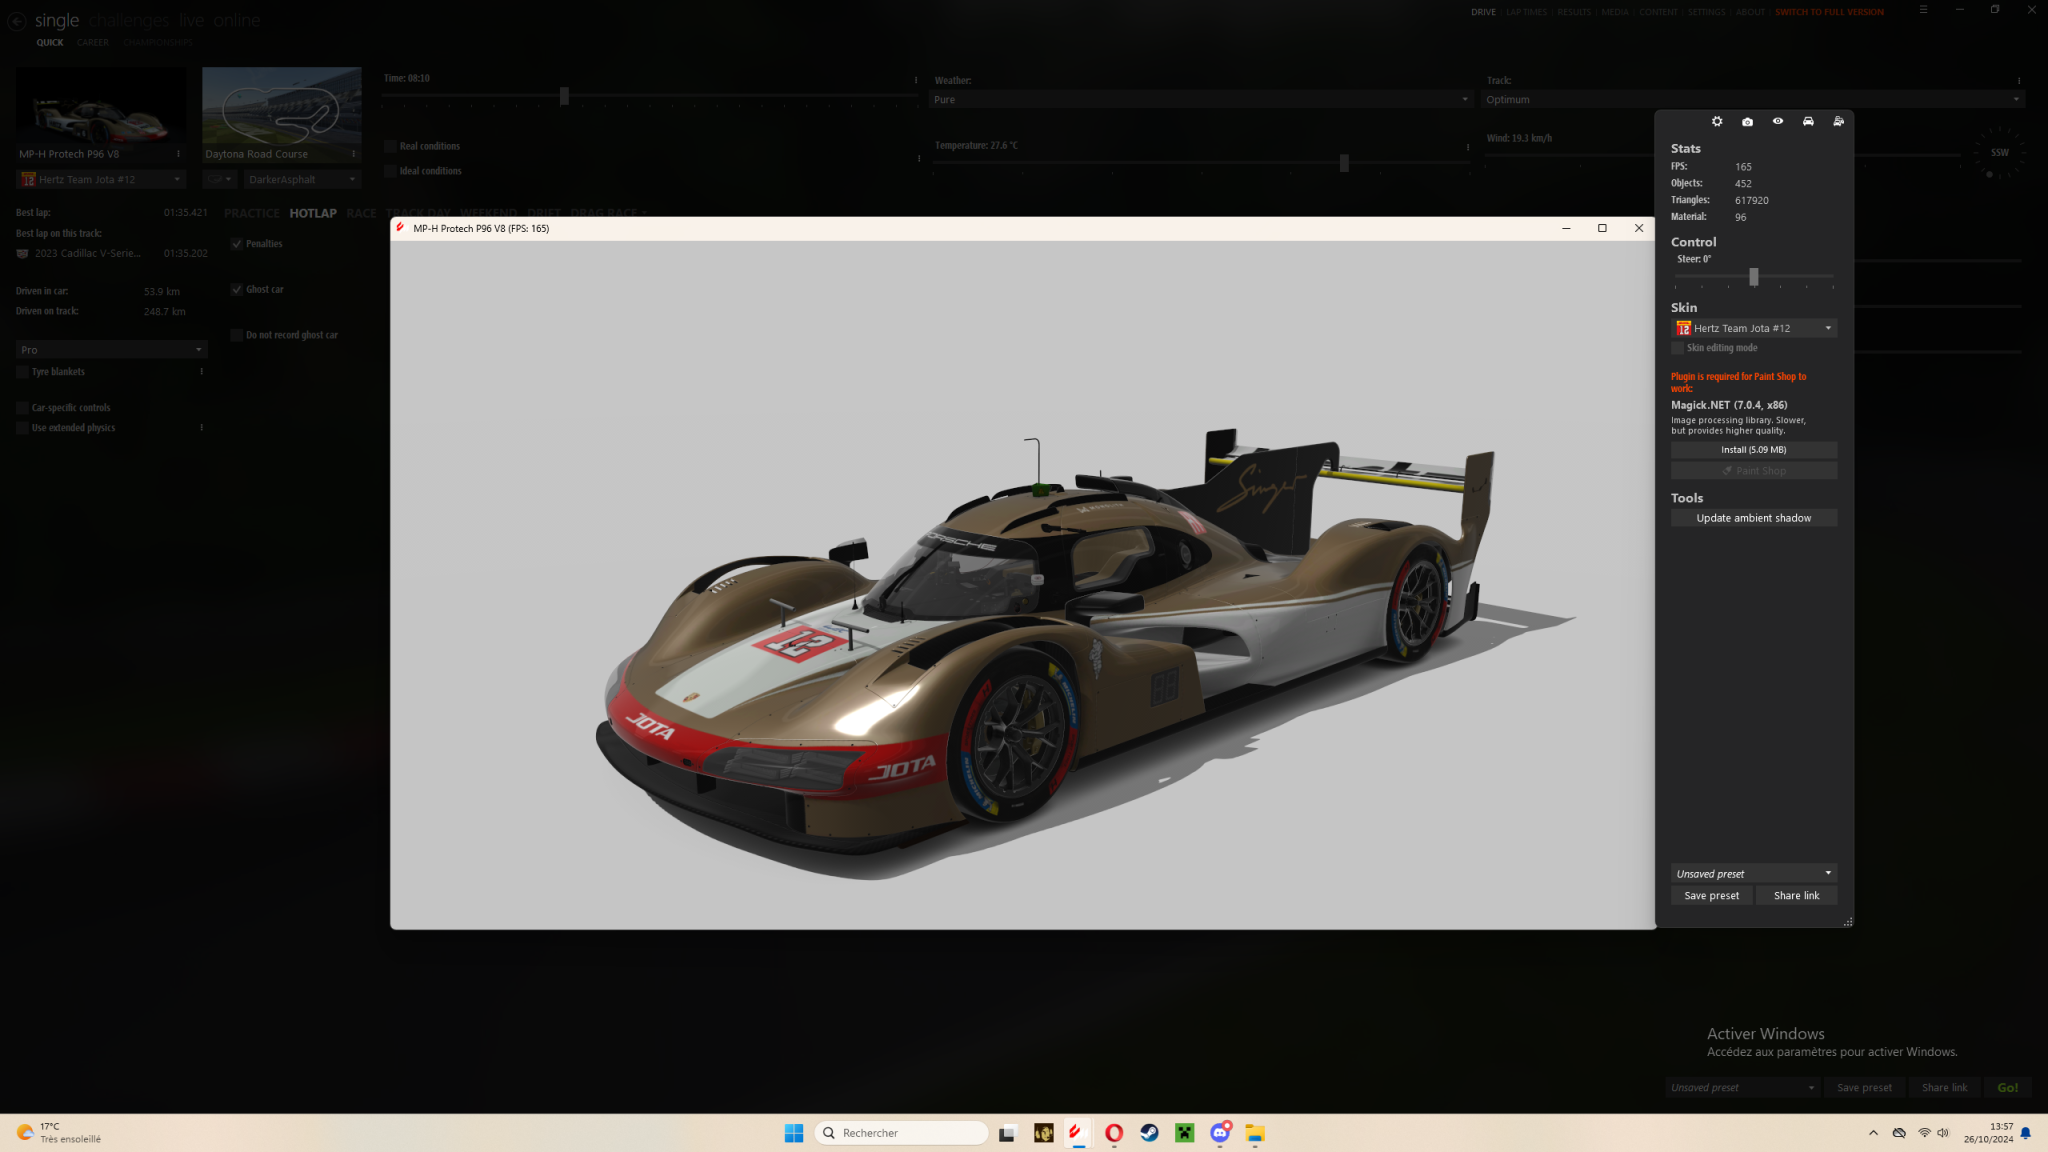This screenshot has width=2048, height=1152.
Task: Select the HOTLAP mode tab
Action: click(313, 214)
